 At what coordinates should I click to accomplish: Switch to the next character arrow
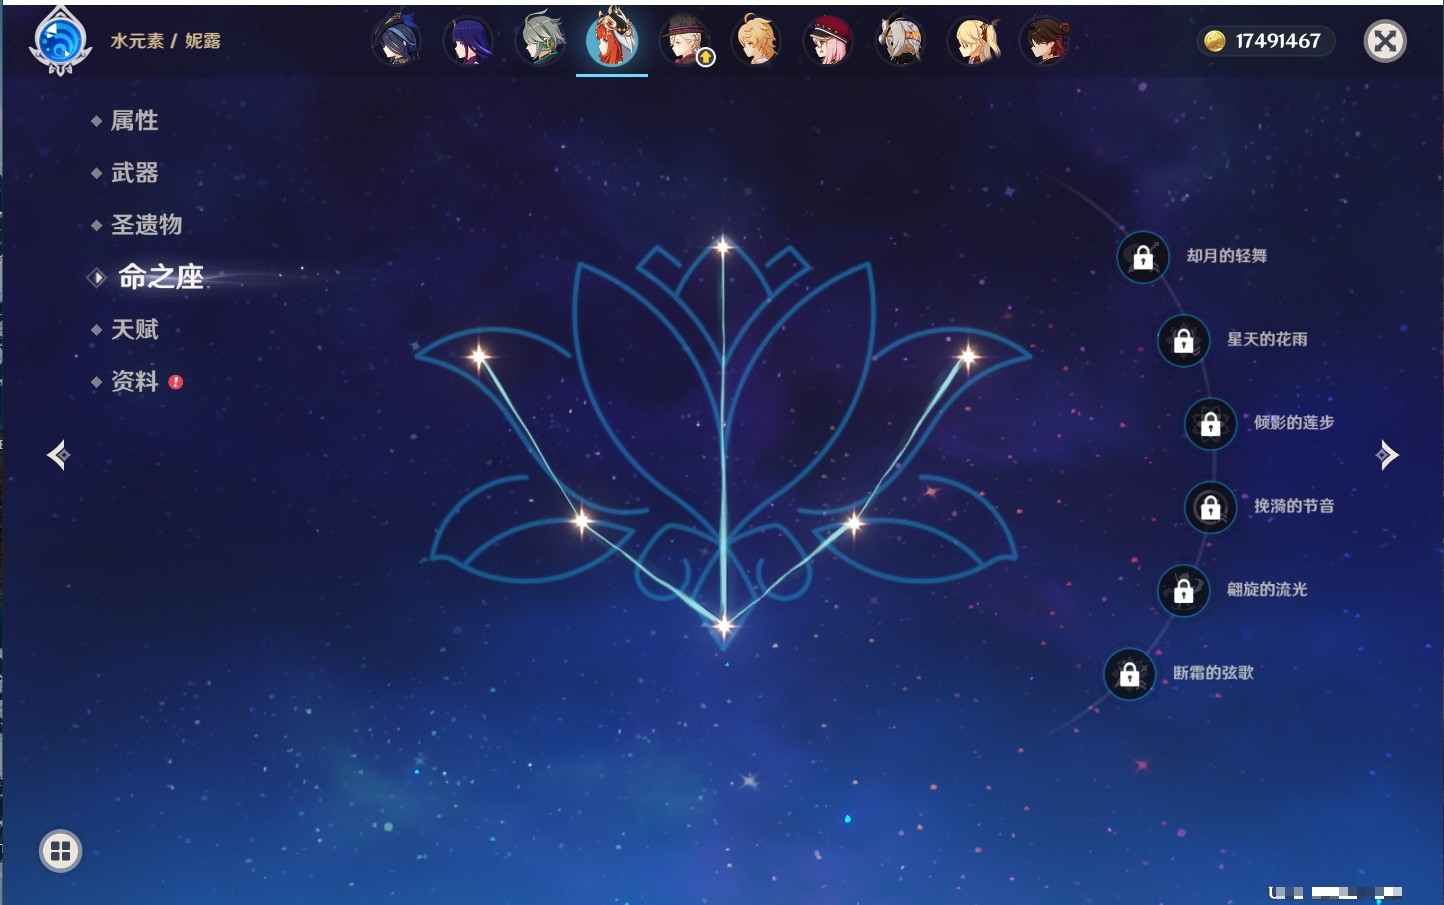coord(1387,455)
